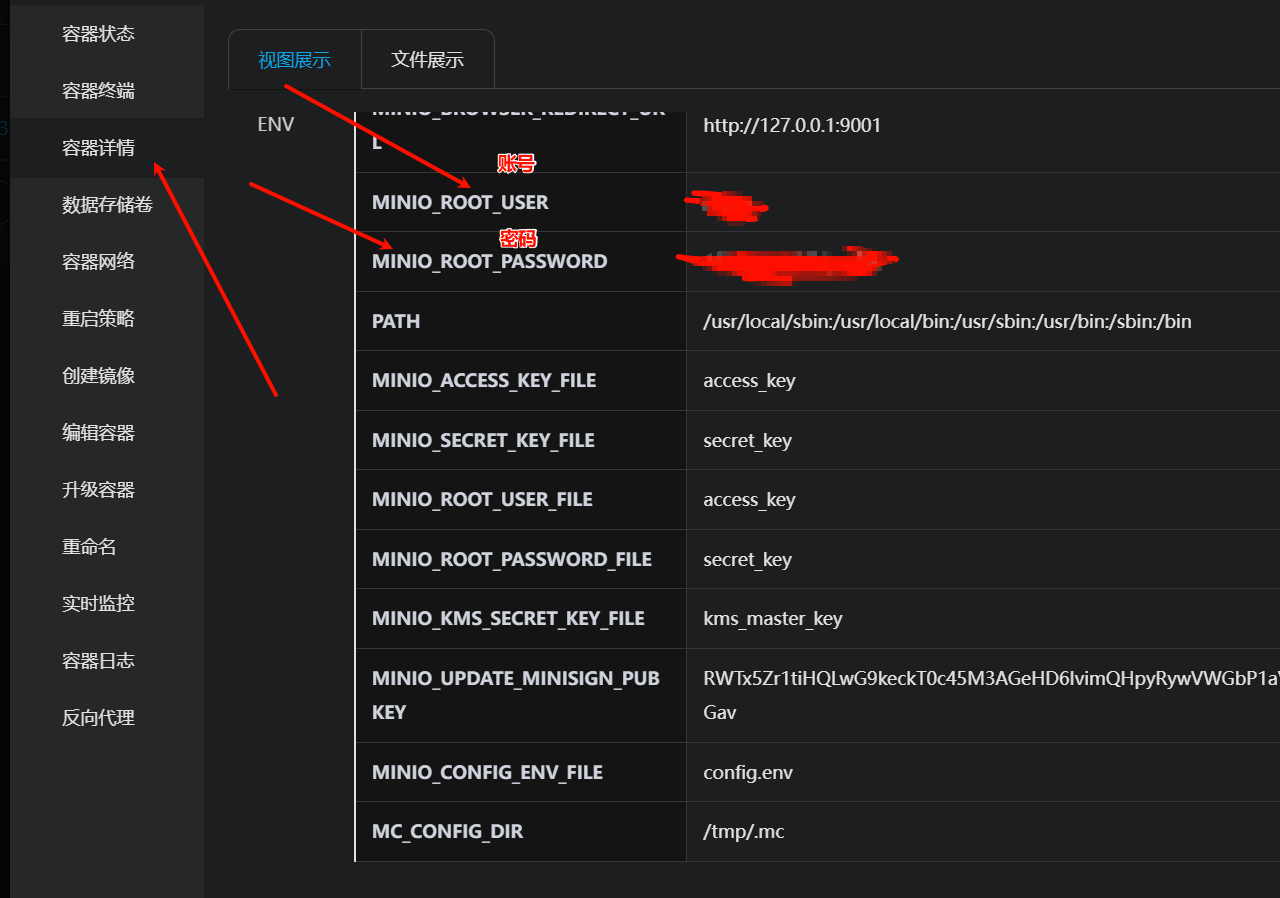The image size is (1280, 898).
Task: Click the 重命名 sidebar item
Action: tap(89, 547)
